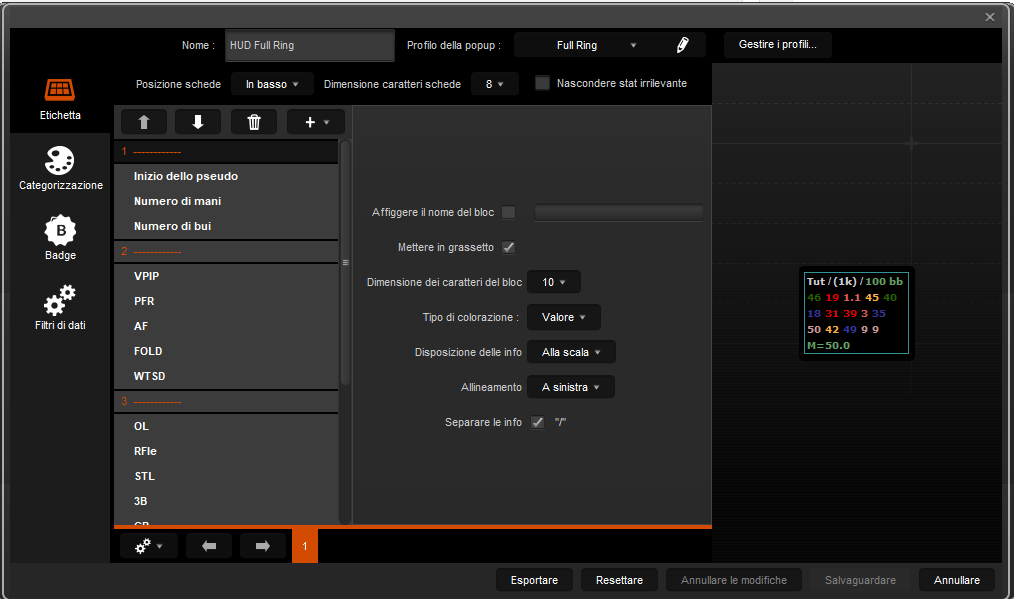
Task: Move selected stat up with arrow button
Action: tap(144, 122)
